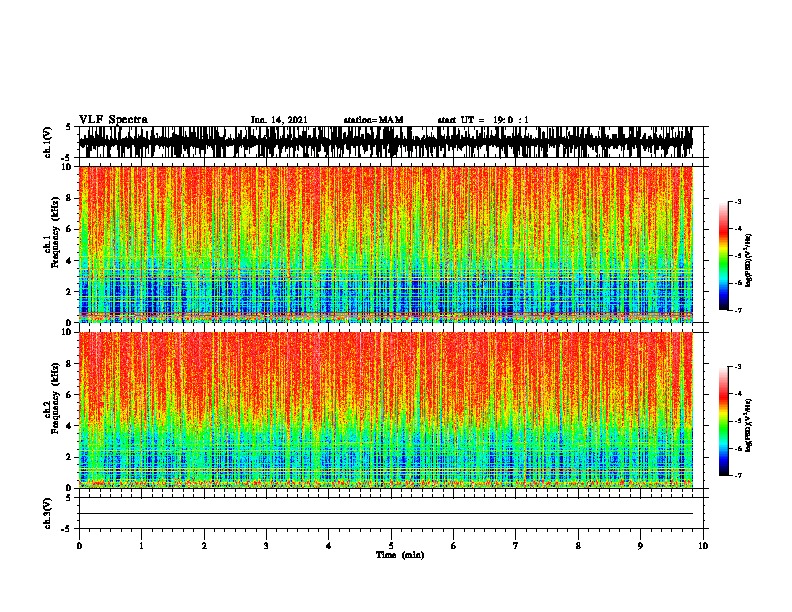Click the ch.1 spectrogram "8" kHz tick label

(69, 198)
